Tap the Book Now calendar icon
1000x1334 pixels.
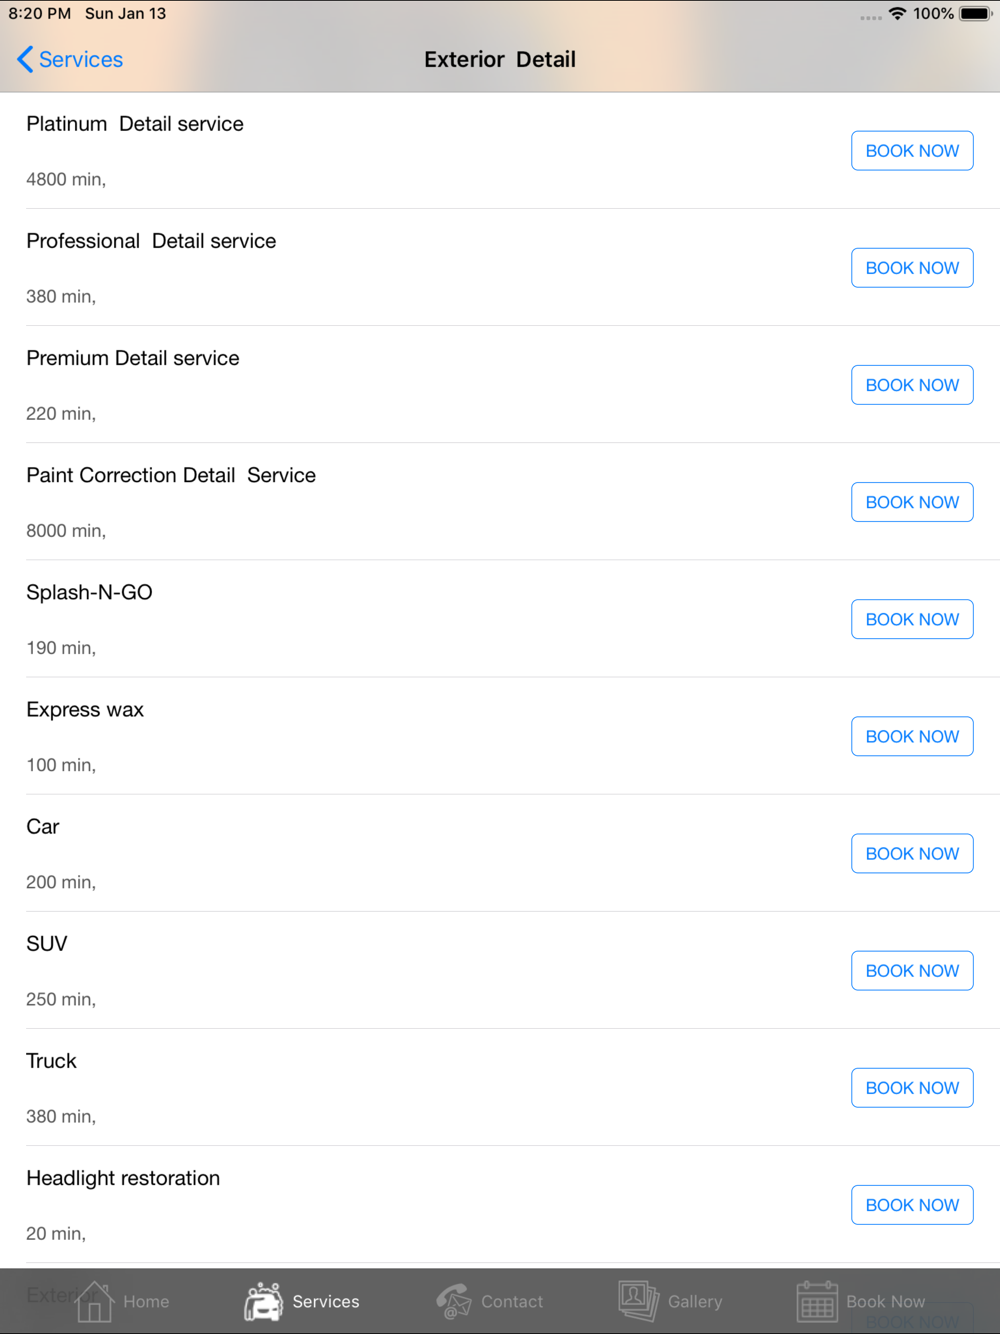point(817,1301)
